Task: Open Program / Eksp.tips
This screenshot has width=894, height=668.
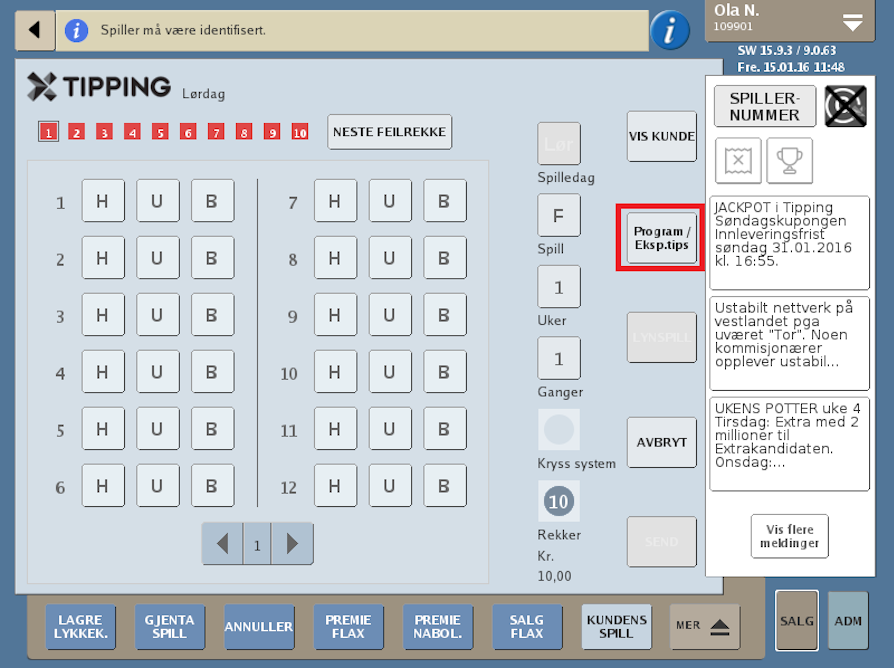Action: coord(661,238)
